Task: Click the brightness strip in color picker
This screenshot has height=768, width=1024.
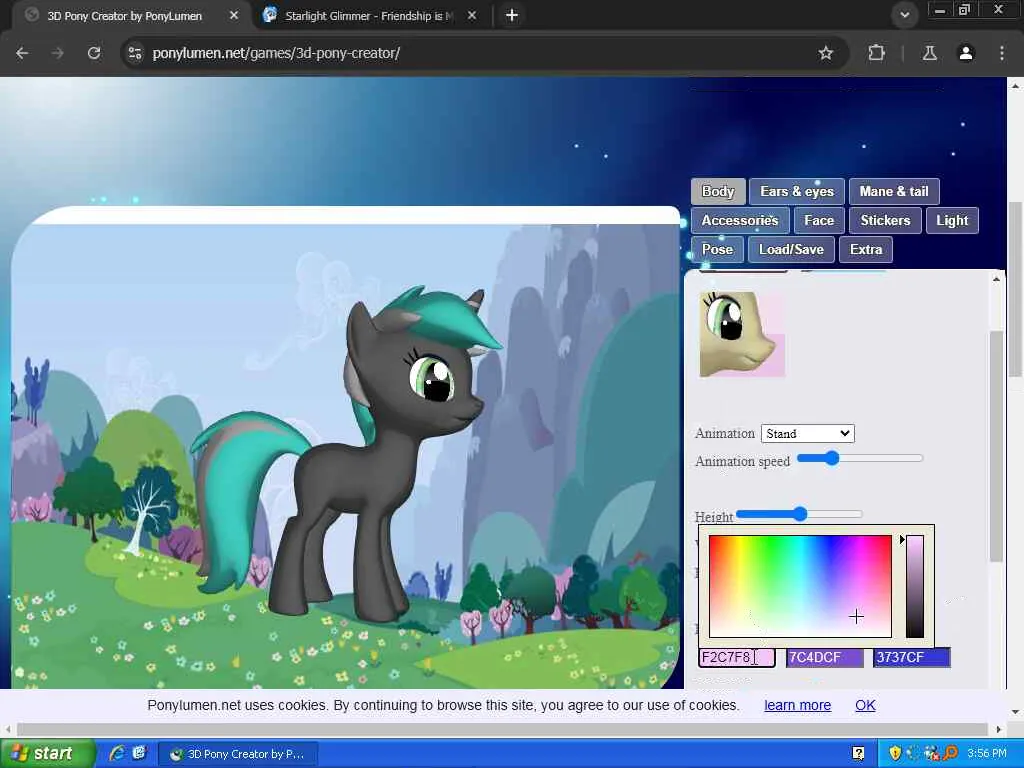Action: [914, 586]
